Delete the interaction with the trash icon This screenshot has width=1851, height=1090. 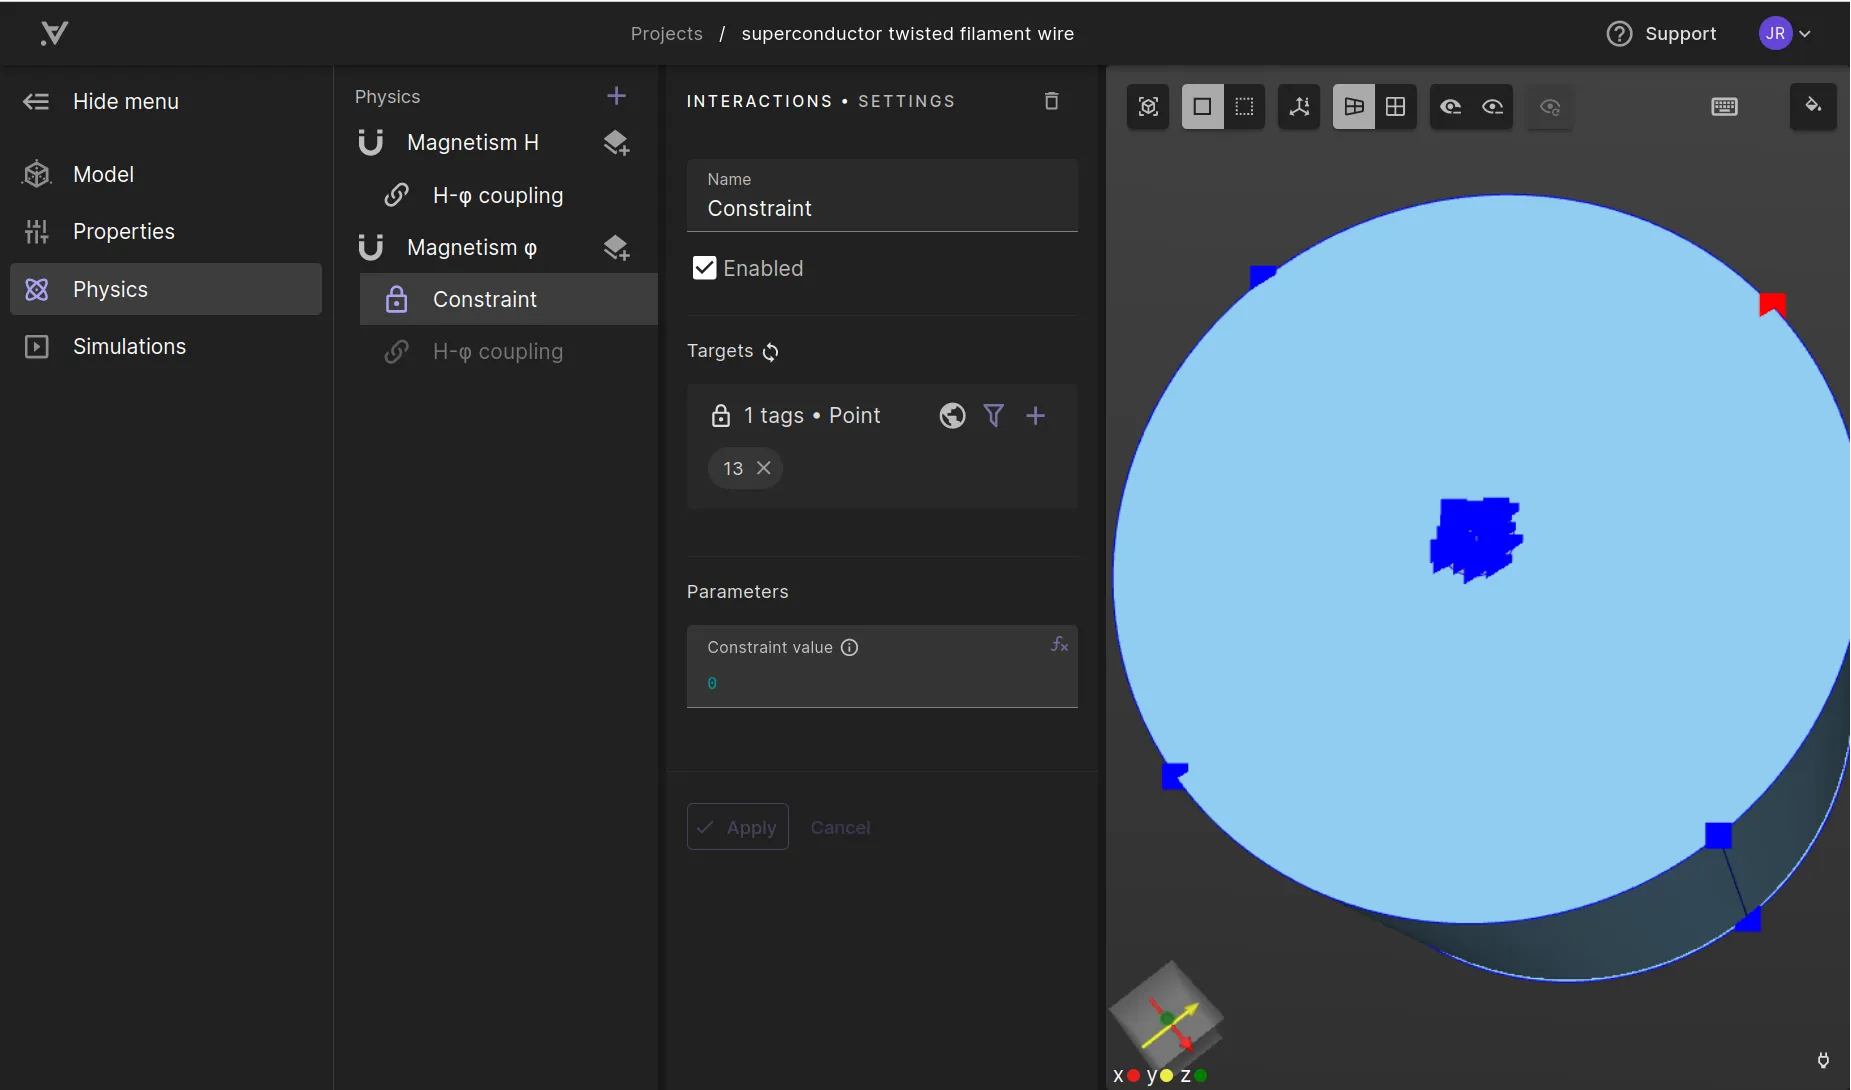pyautogui.click(x=1051, y=101)
